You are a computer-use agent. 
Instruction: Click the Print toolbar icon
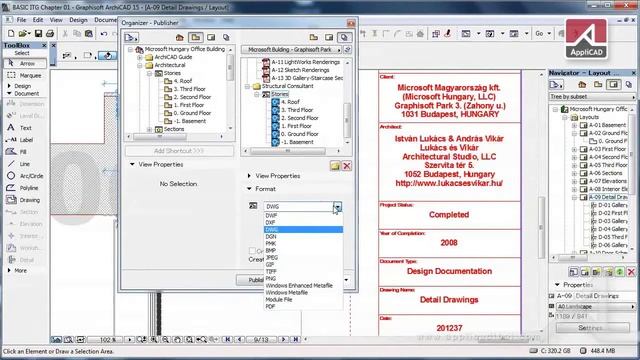click(50, 33)
